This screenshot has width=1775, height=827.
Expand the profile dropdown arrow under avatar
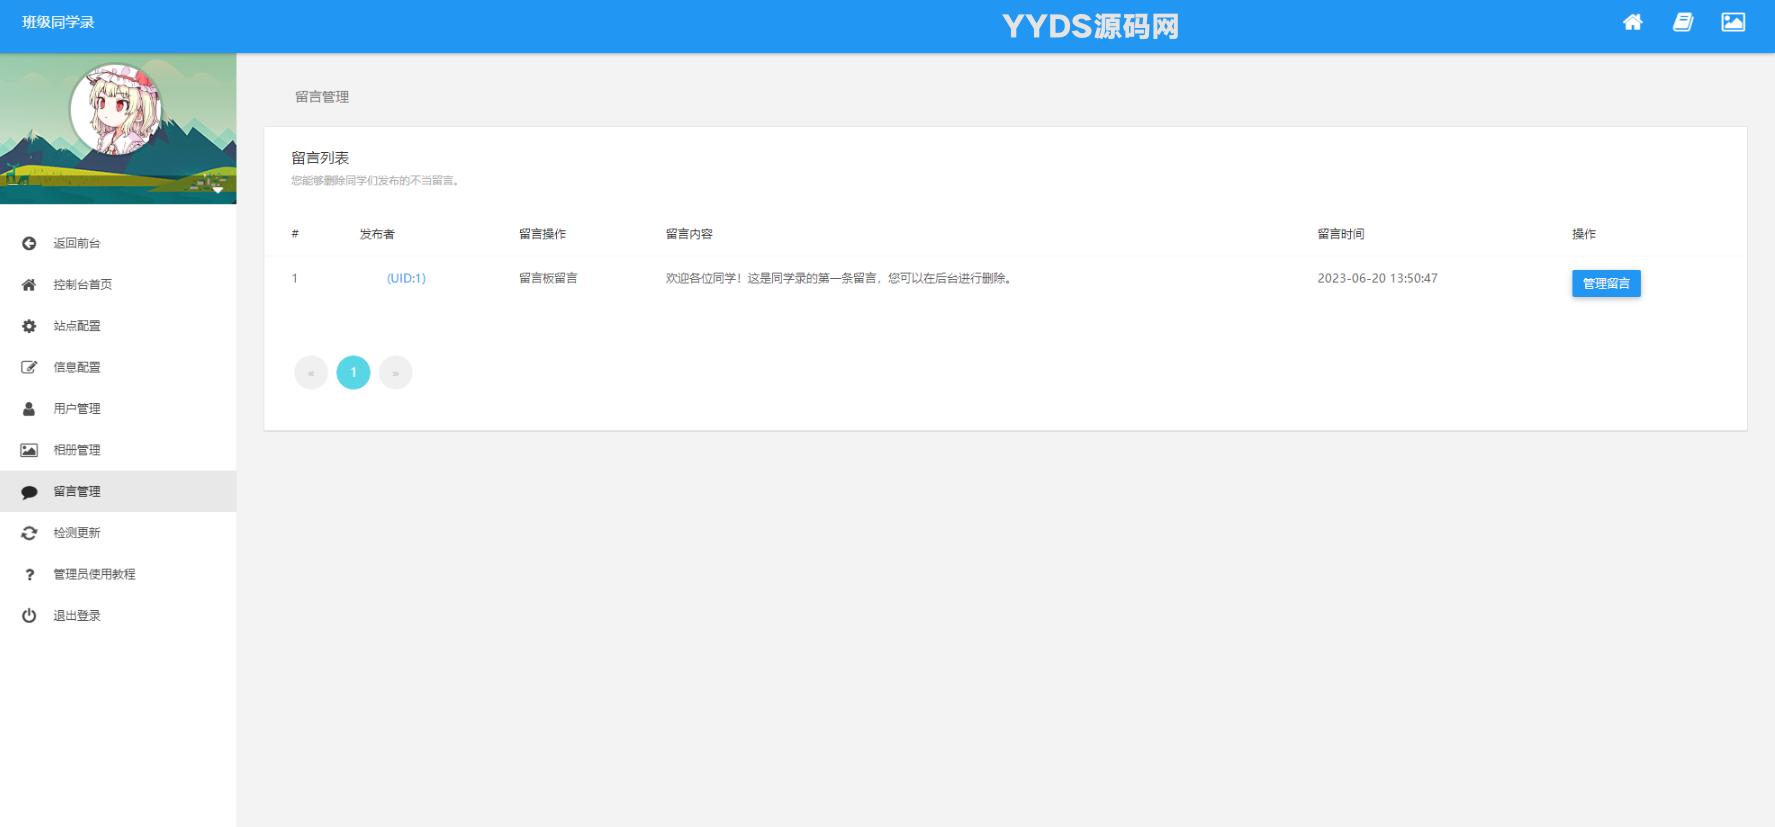217,189
